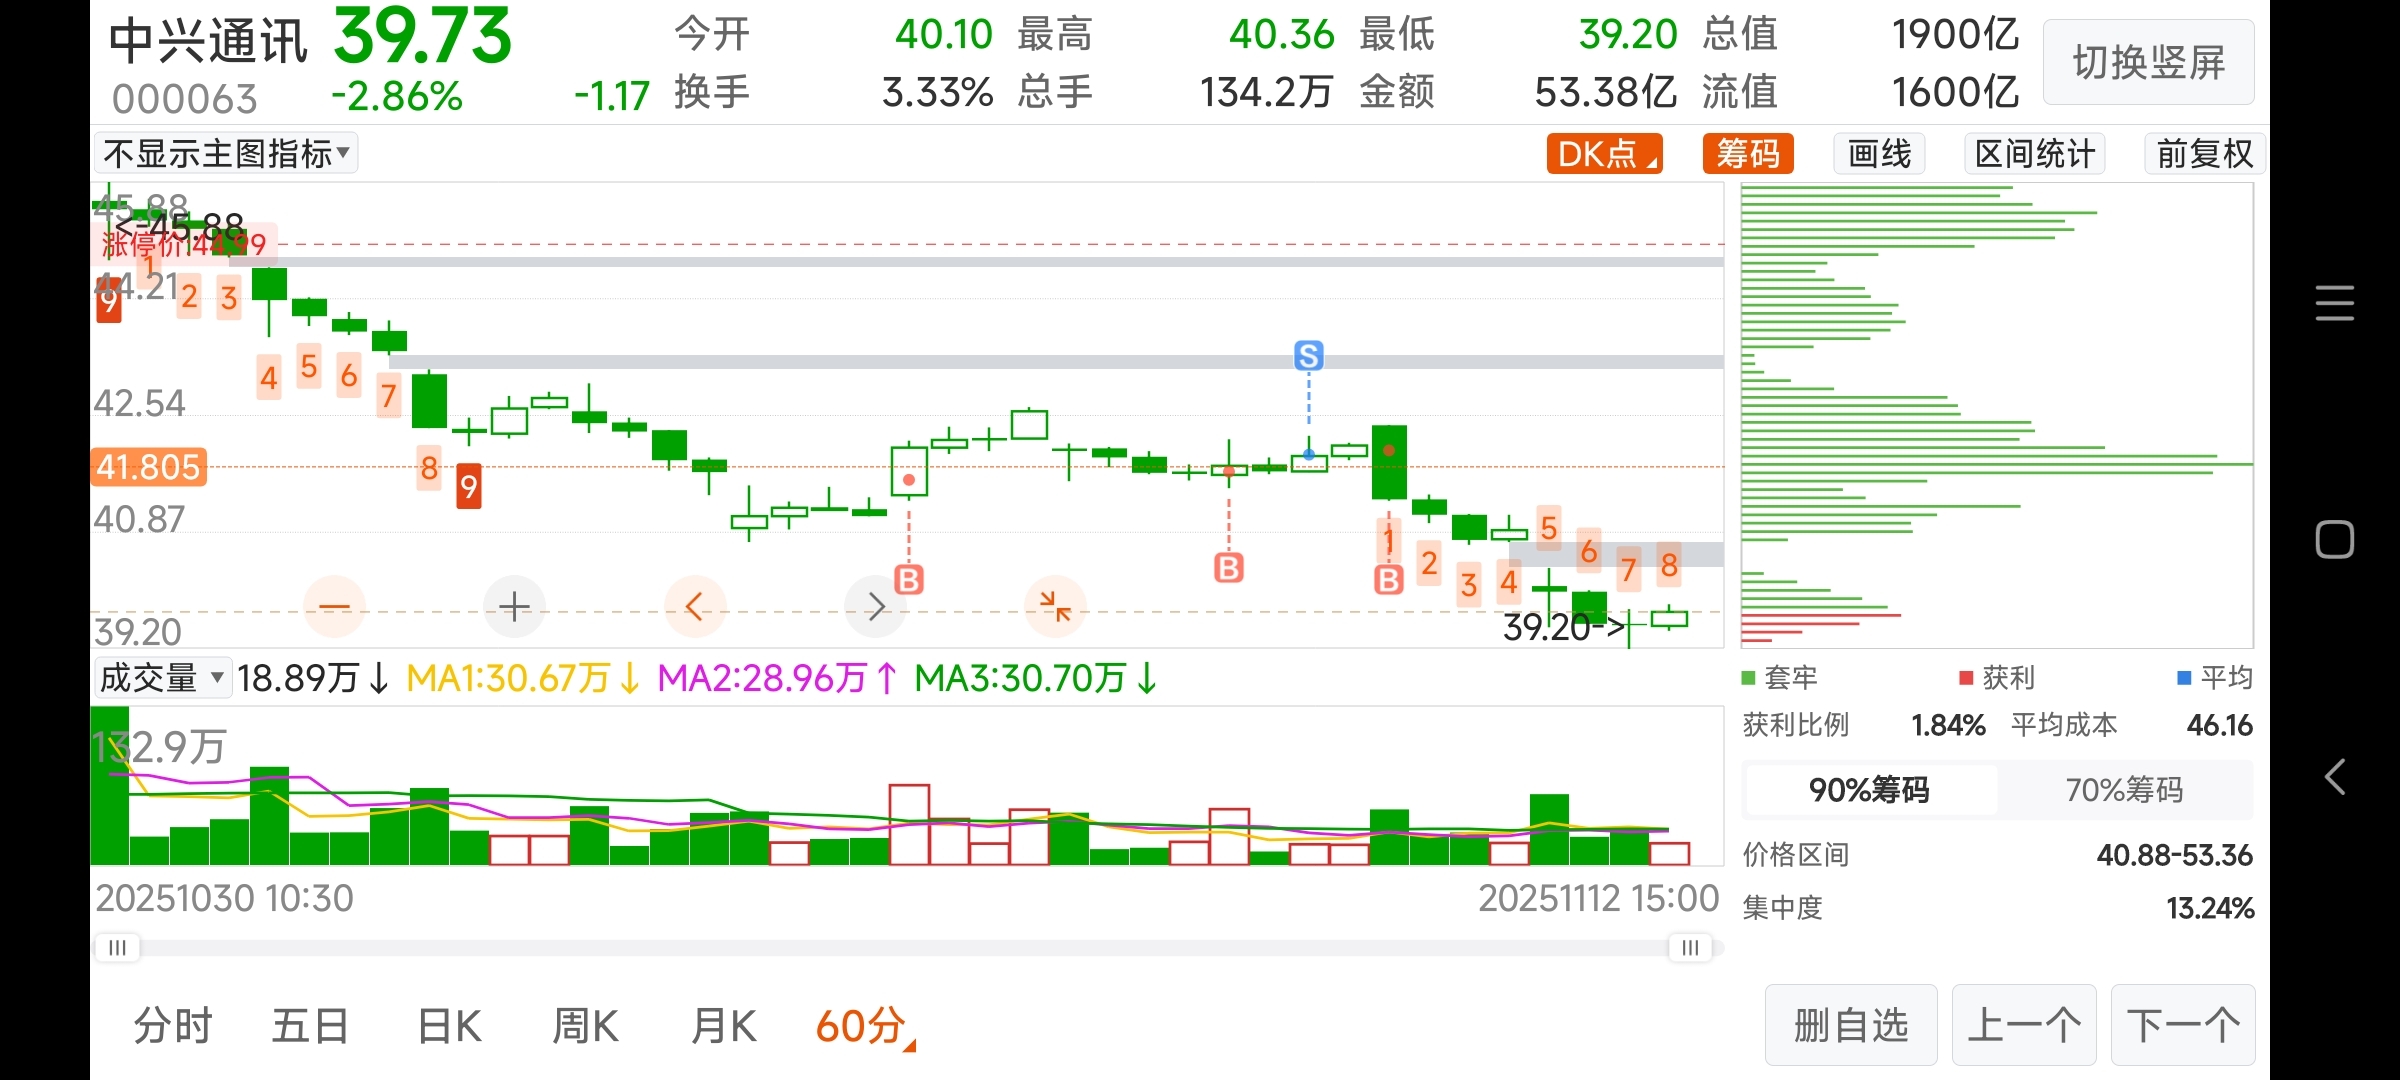Toggle the DK点 indicator
The image size is (2400, 1080).
(1604, 154)
